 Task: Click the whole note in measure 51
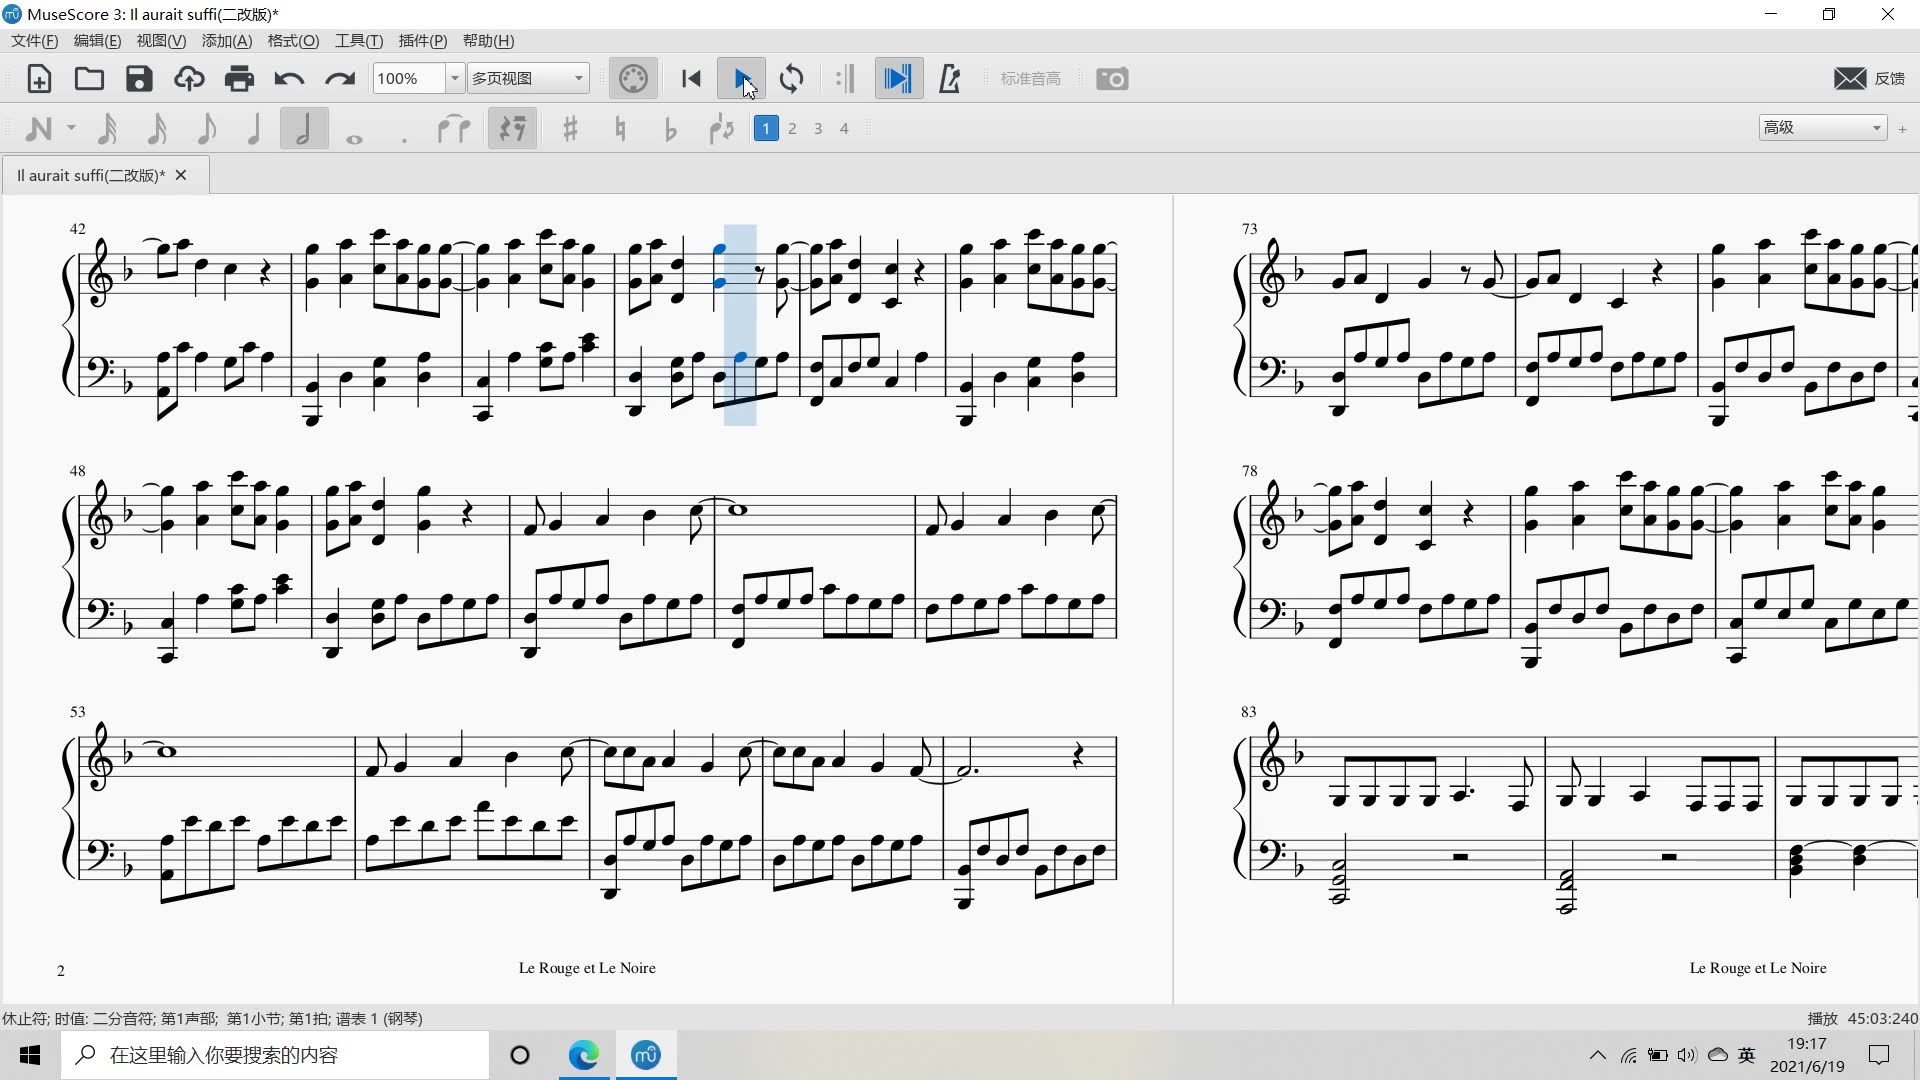point(738,510)
